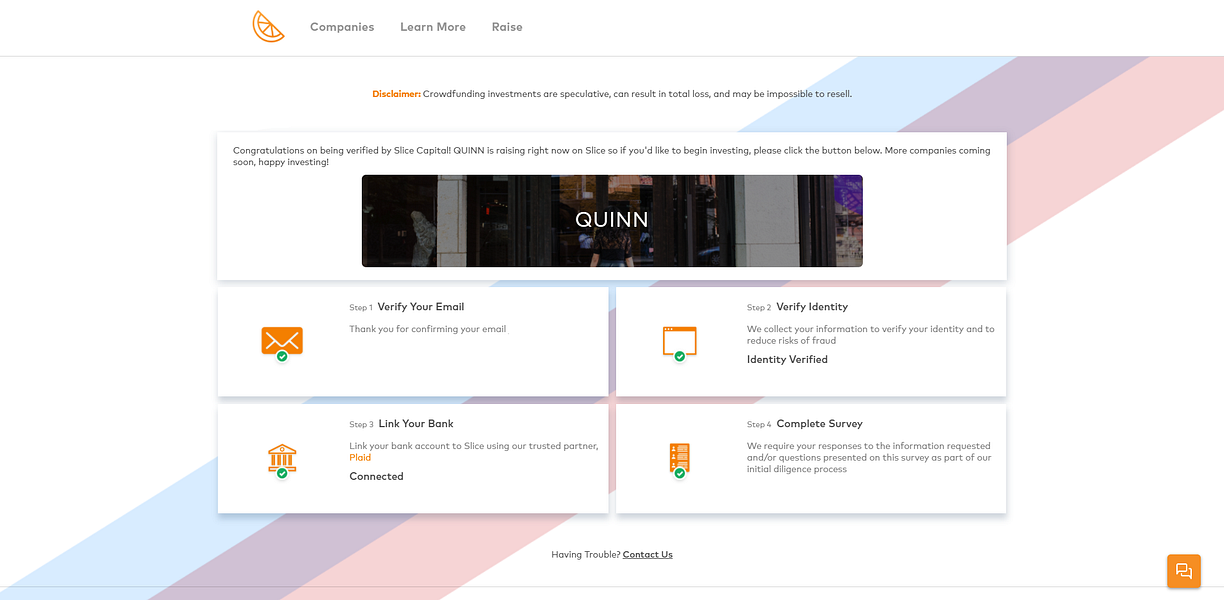Click the 'Having Trouble?' text
The height and width of the screenshot is (600, 1224).
[585, 555]
